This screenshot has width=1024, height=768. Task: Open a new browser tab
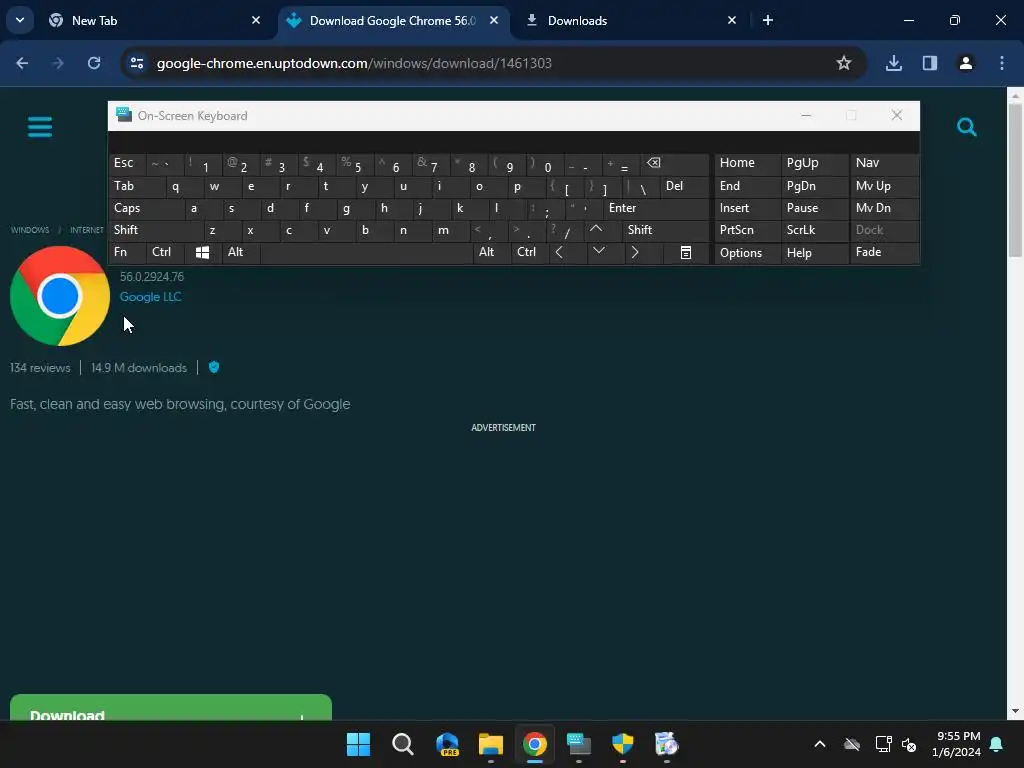pos(768,20)
